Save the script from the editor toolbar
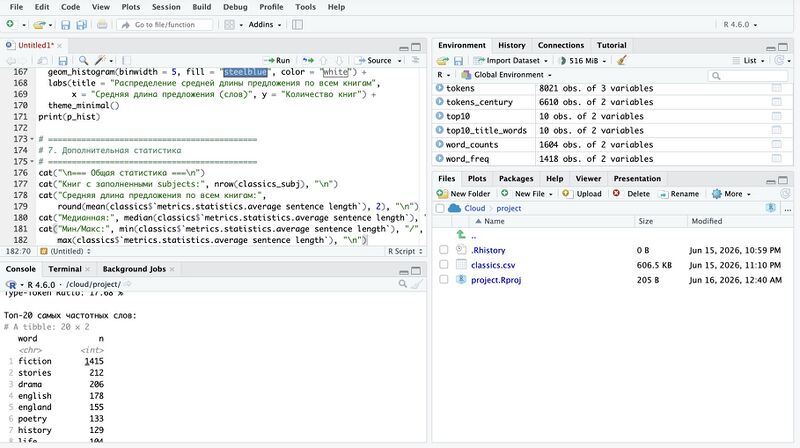The image size is (800, 448). [63, 61]
